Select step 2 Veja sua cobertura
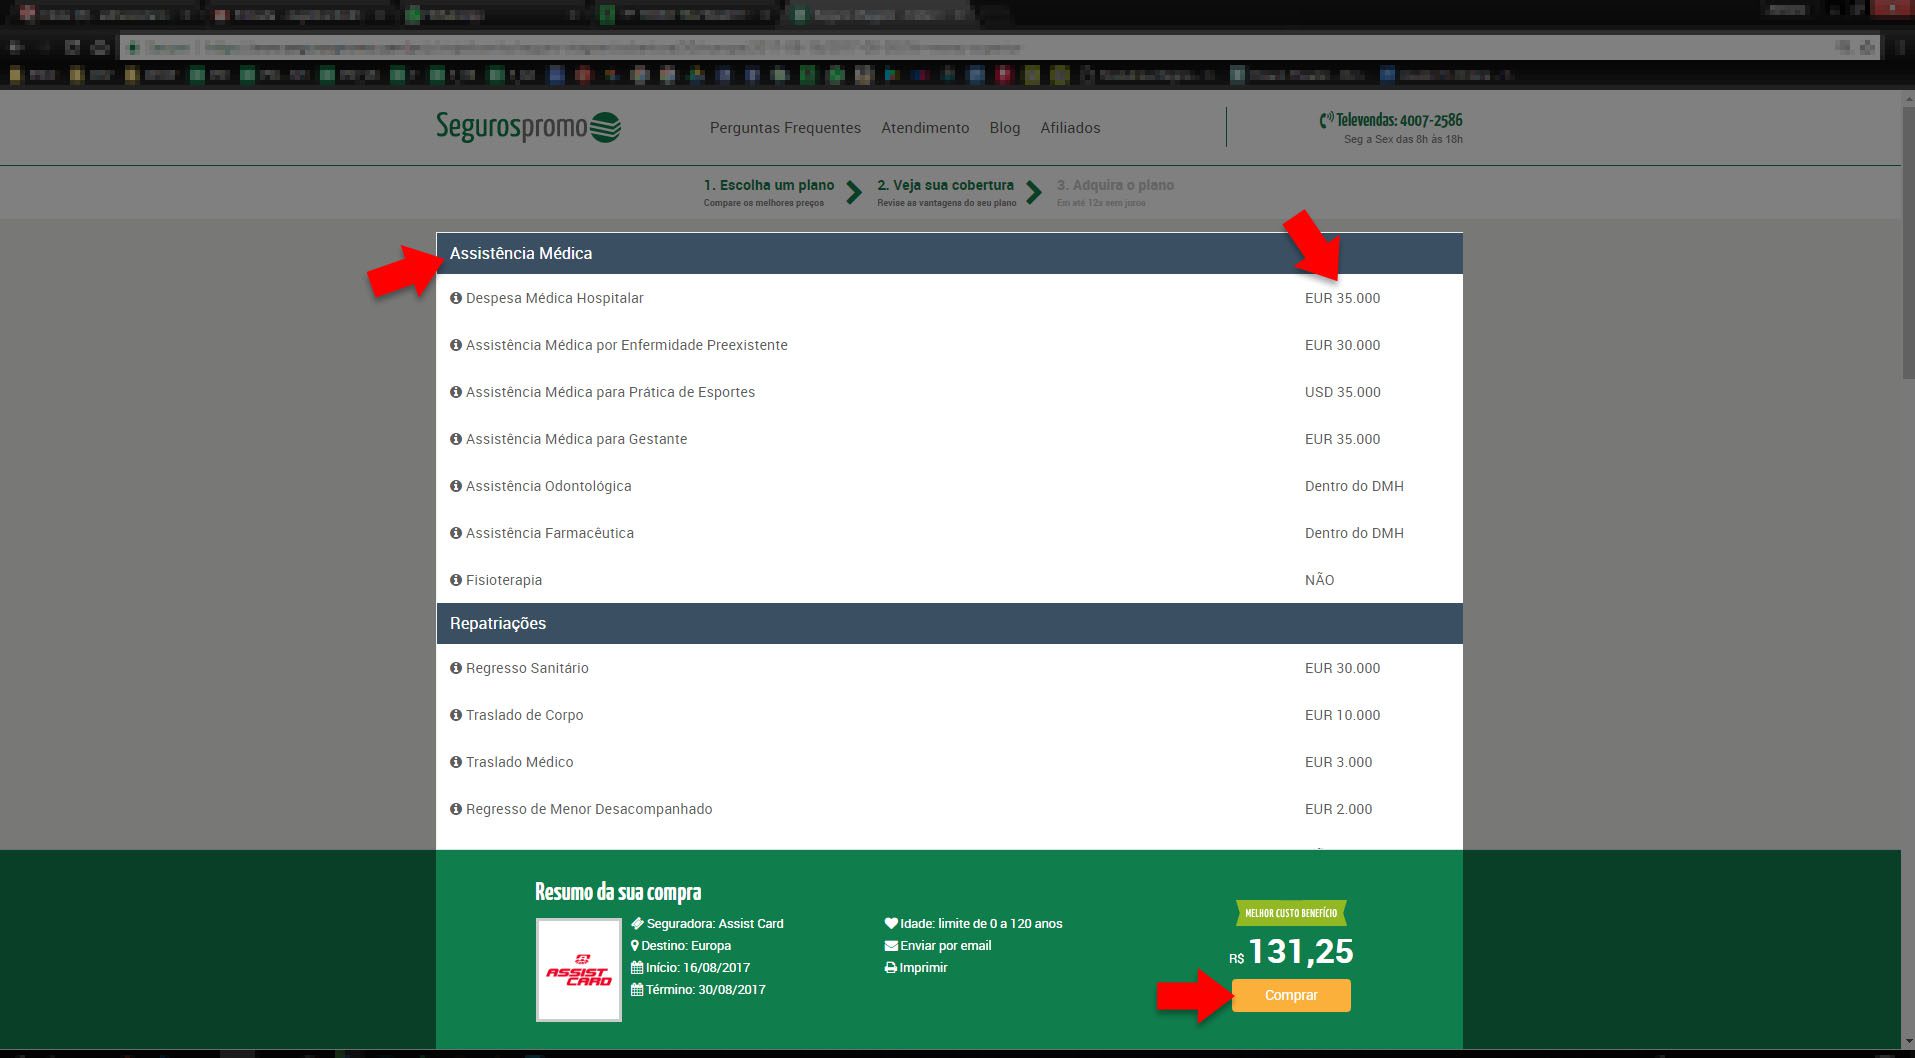 [x=946, y=192]
